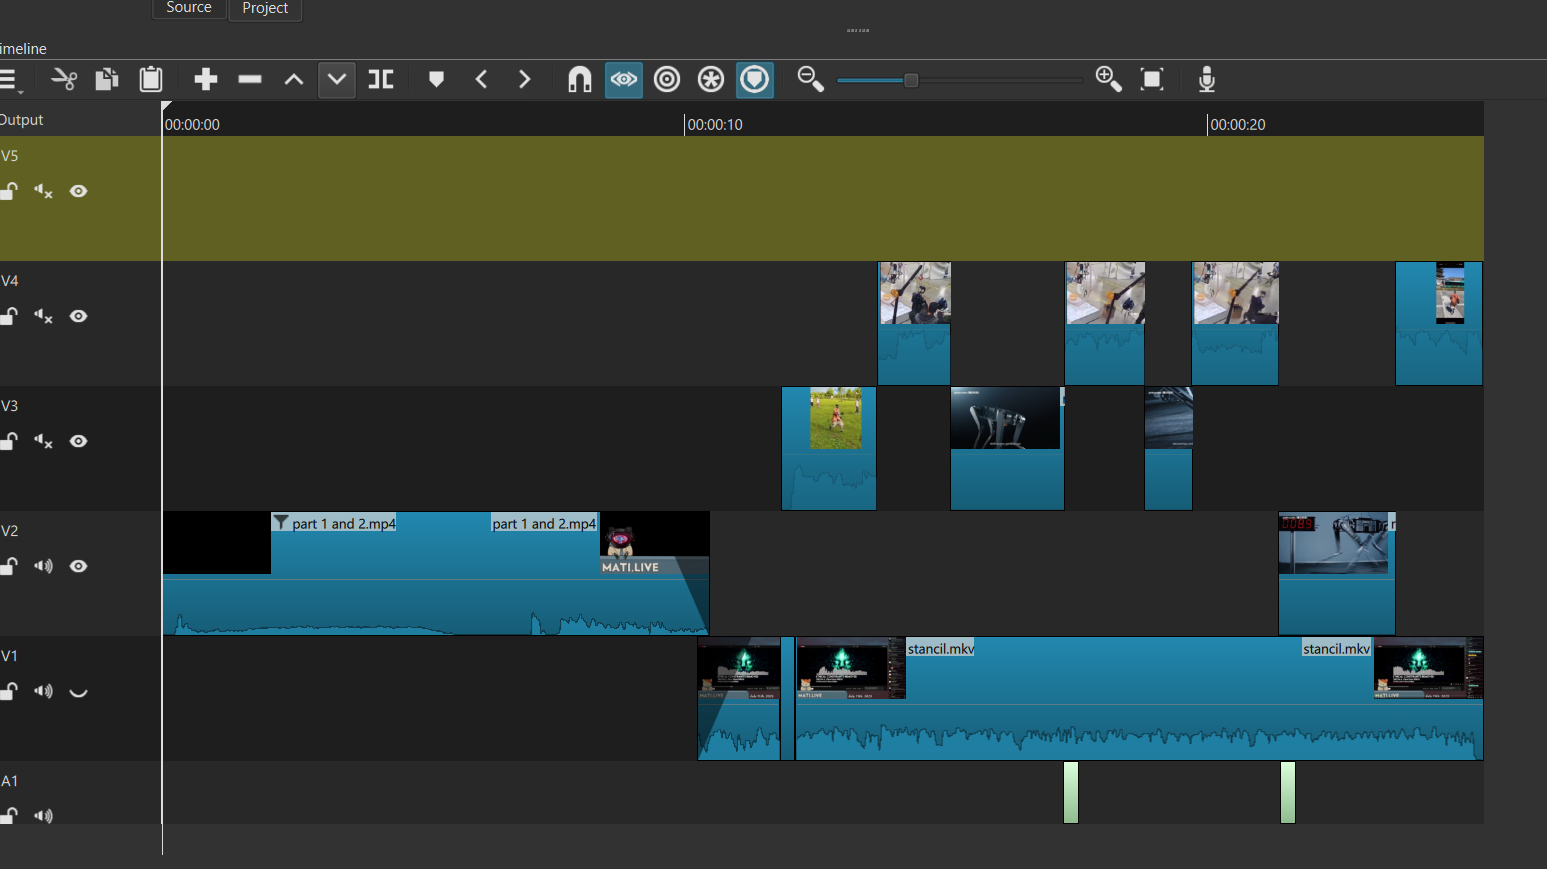Switch to the Project tab
Screen dimensions: 1547x869
coord(265,8)
